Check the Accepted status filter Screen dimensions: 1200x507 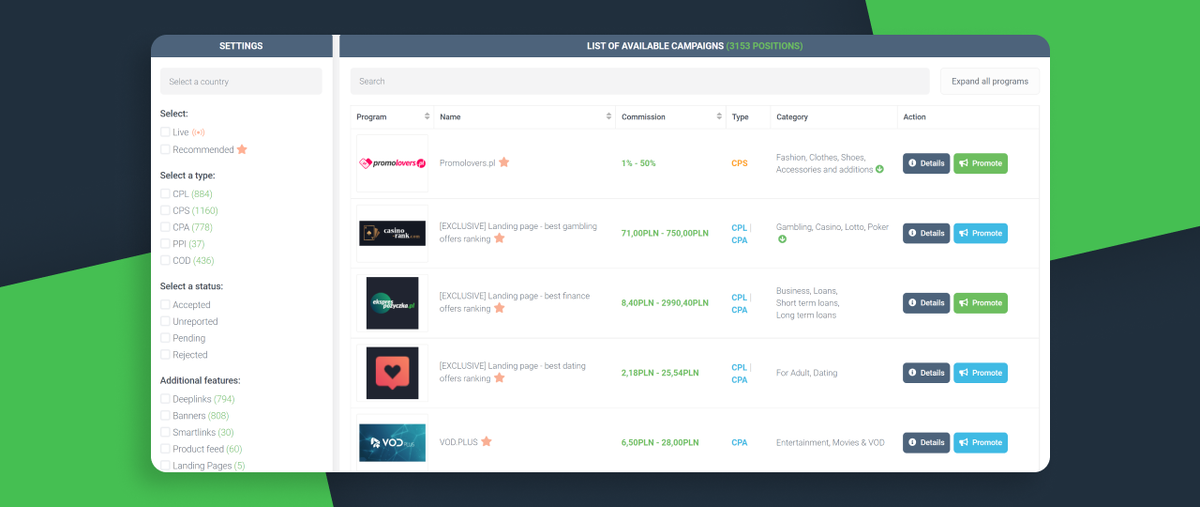tap(165, 305)
